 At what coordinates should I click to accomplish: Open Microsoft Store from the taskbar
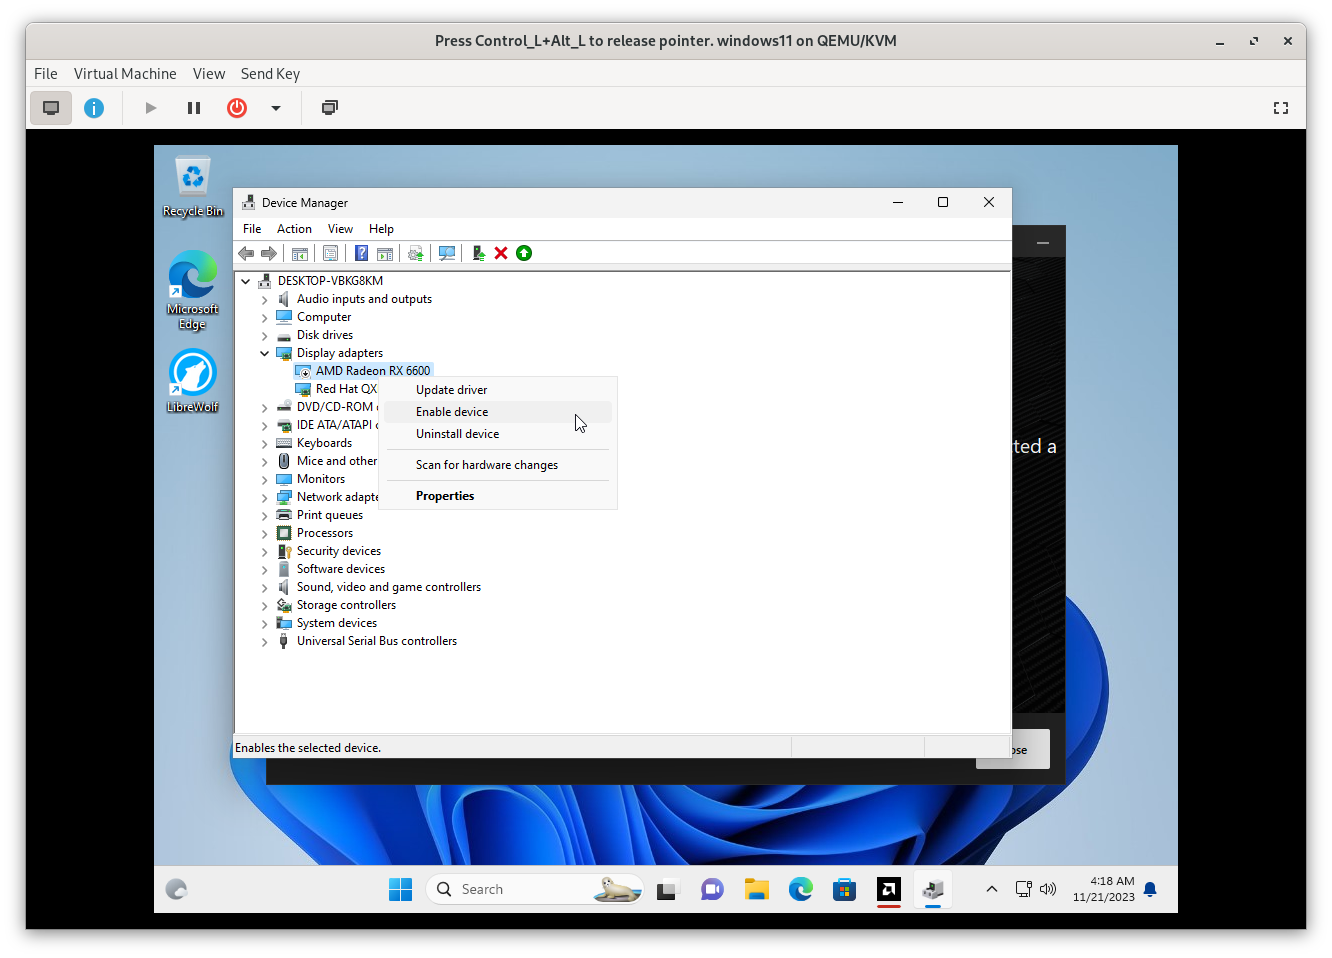845,889
